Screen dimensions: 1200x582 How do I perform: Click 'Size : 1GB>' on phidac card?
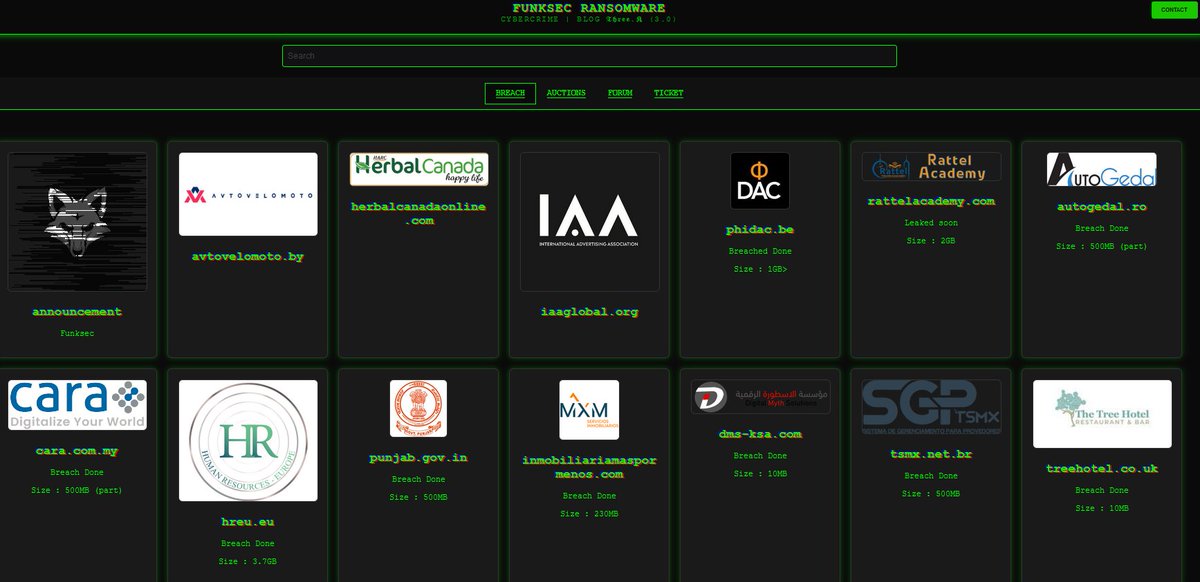[x=760, y=269]
